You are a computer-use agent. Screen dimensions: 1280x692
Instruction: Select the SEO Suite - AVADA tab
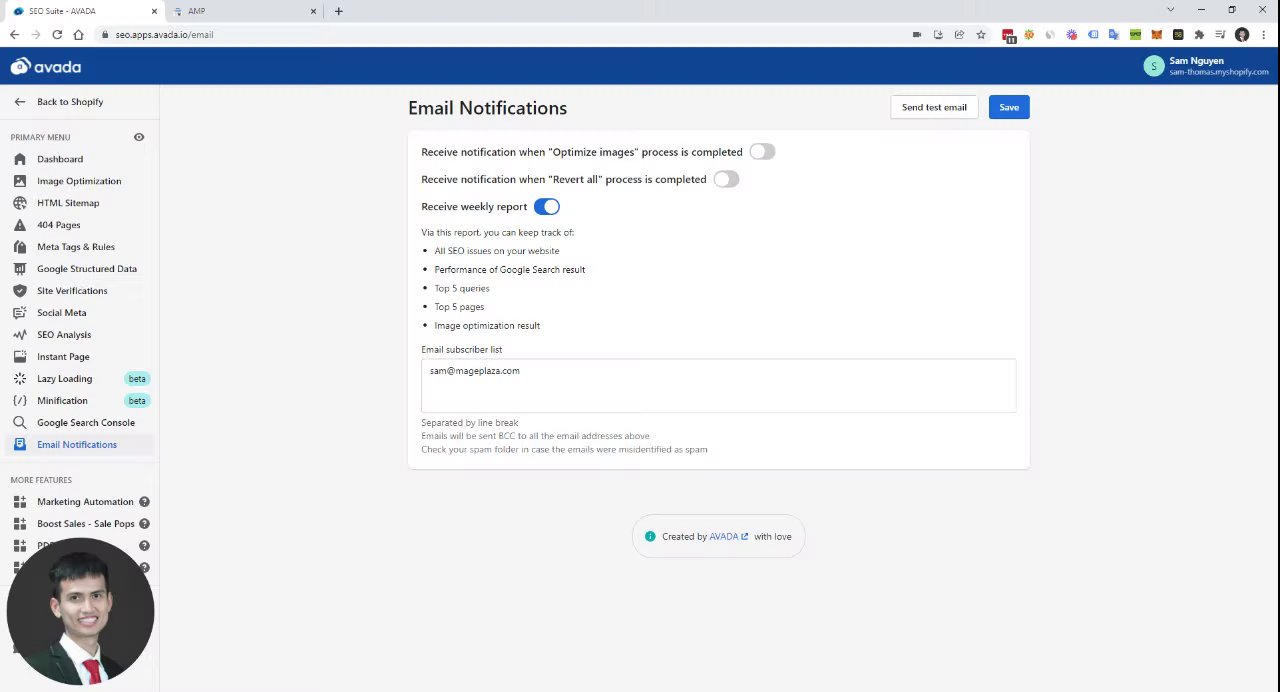pos(84,11)
